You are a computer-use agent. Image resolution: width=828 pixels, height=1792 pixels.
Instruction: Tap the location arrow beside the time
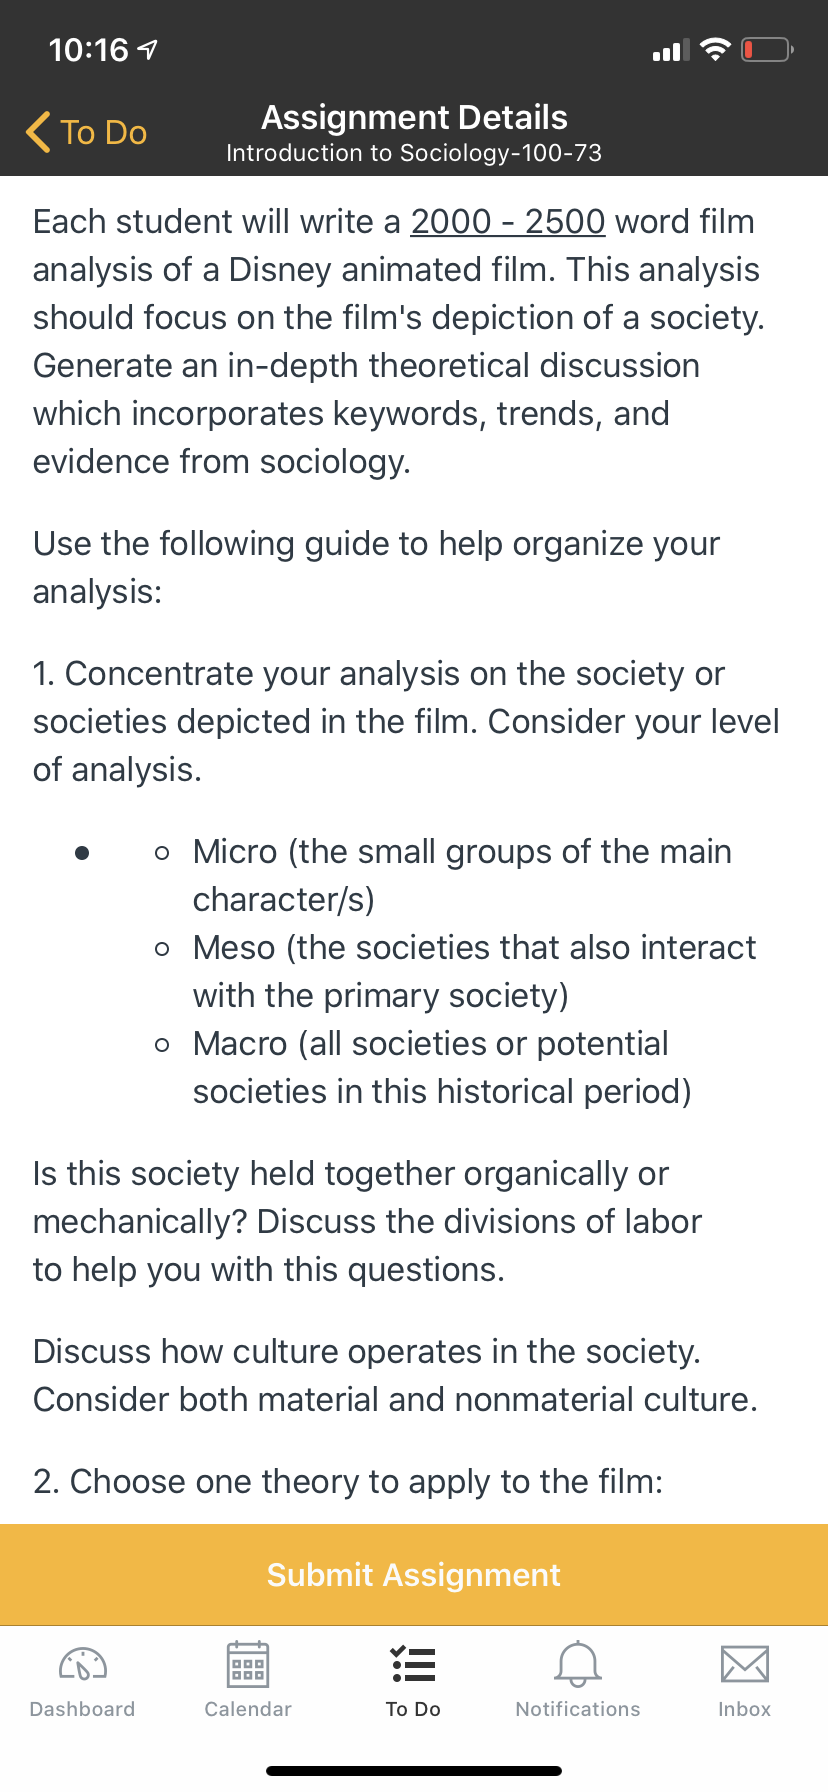click(147, 49)
